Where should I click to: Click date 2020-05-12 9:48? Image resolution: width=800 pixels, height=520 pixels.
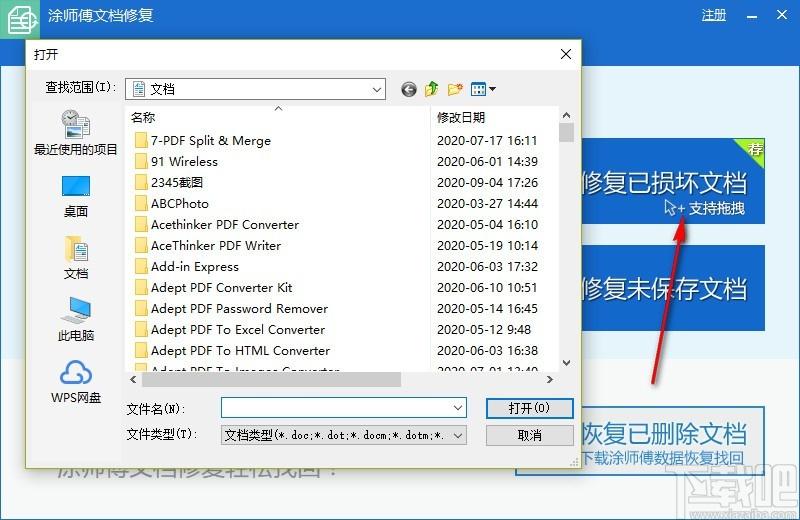click(484, 329)
